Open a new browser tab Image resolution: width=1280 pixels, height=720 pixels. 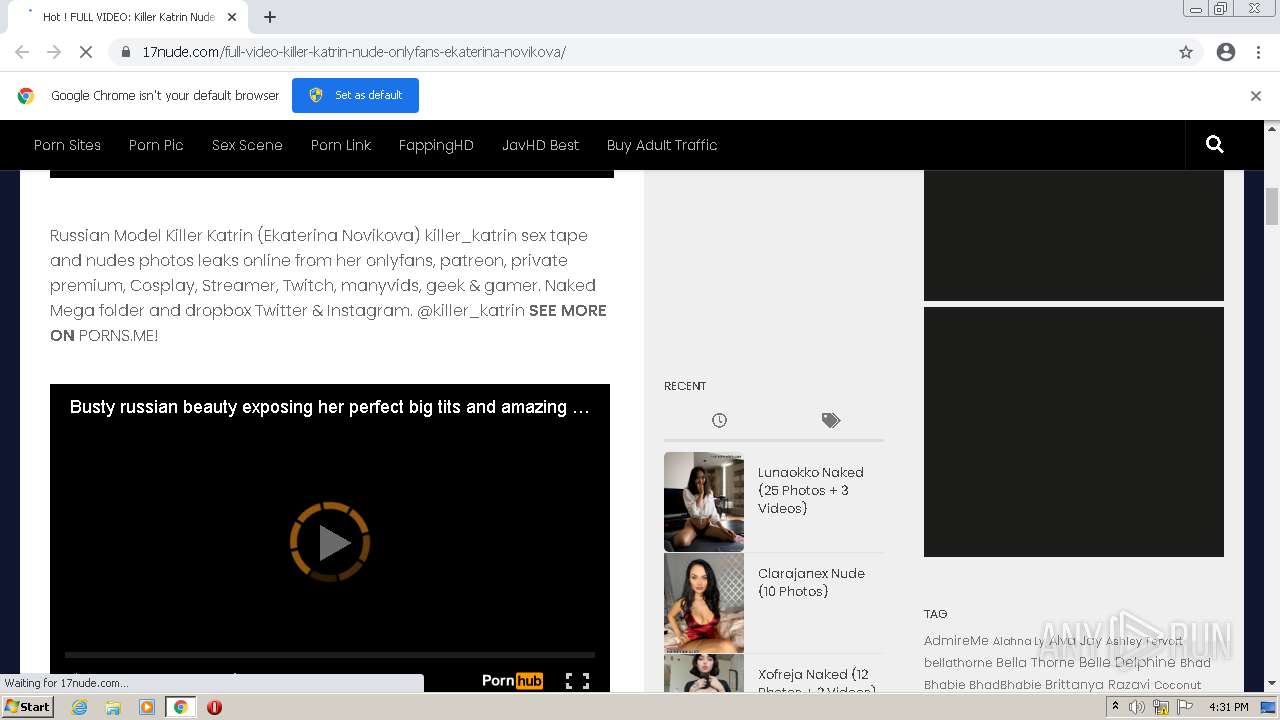(270, 17)
